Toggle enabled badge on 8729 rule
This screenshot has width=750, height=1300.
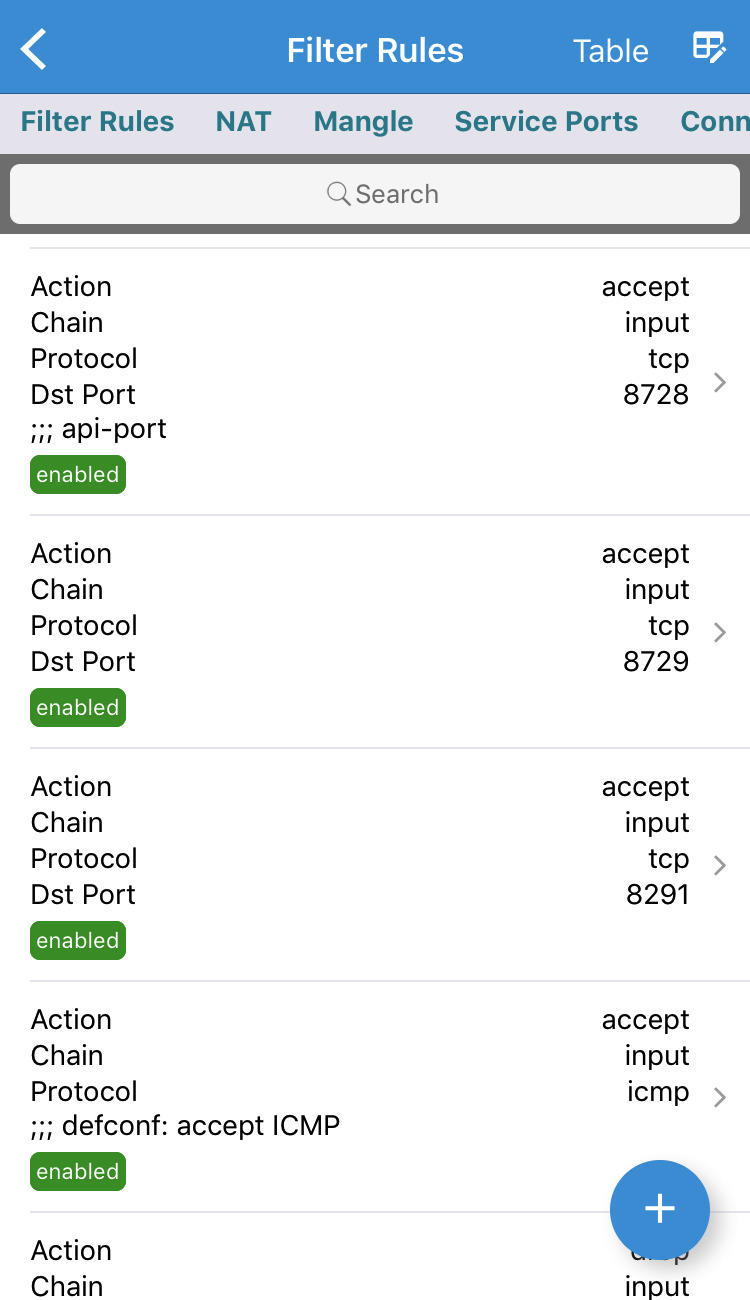78,708
